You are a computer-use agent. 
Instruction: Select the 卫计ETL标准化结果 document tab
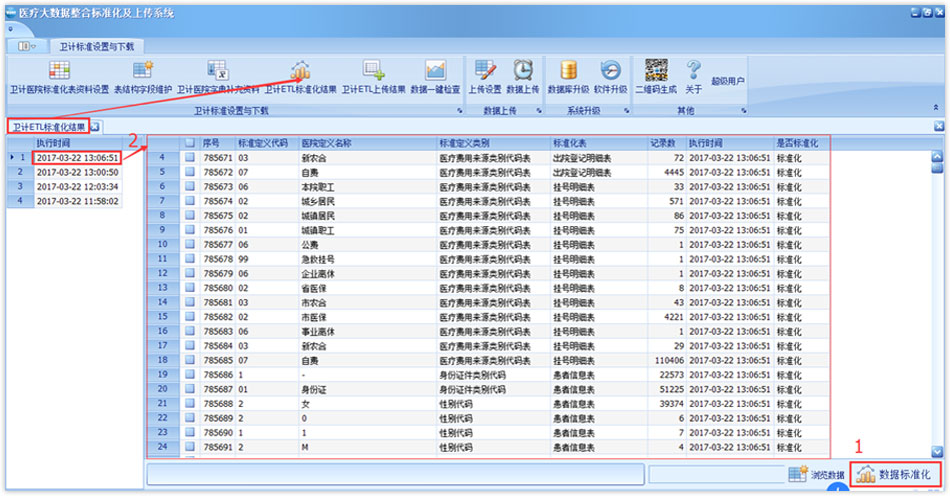(x=48, y=127)
